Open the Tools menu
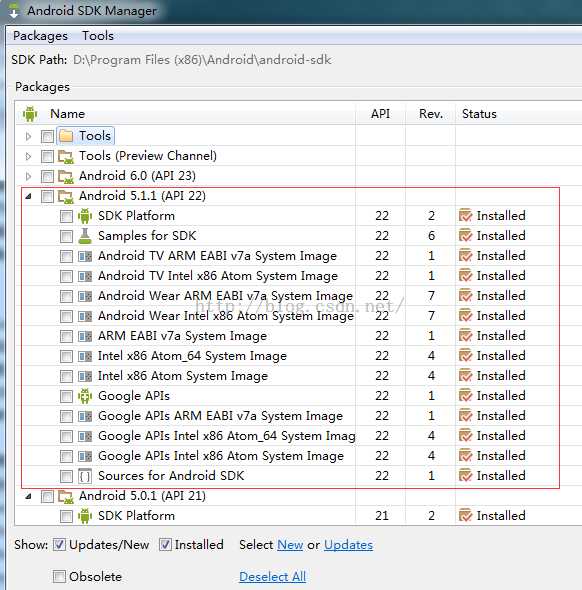This screenshot has width=582, height=590. click(98, 36)
